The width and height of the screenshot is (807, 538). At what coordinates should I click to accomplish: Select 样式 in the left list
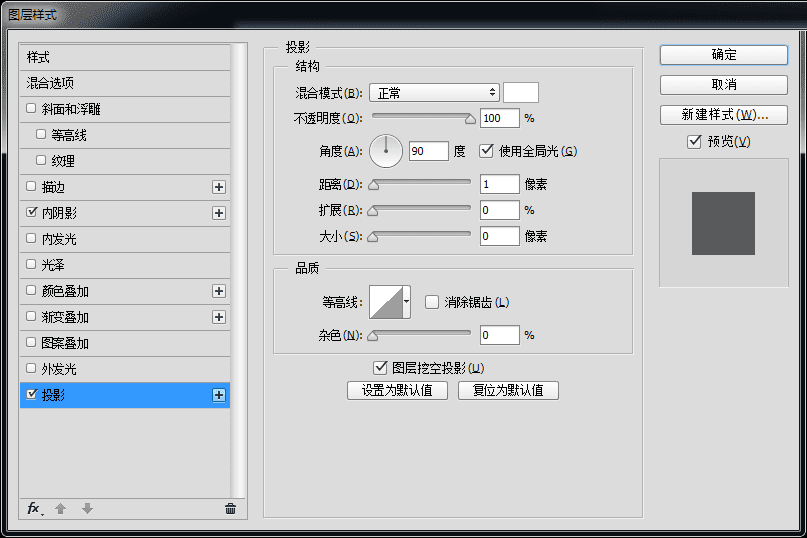125,57
